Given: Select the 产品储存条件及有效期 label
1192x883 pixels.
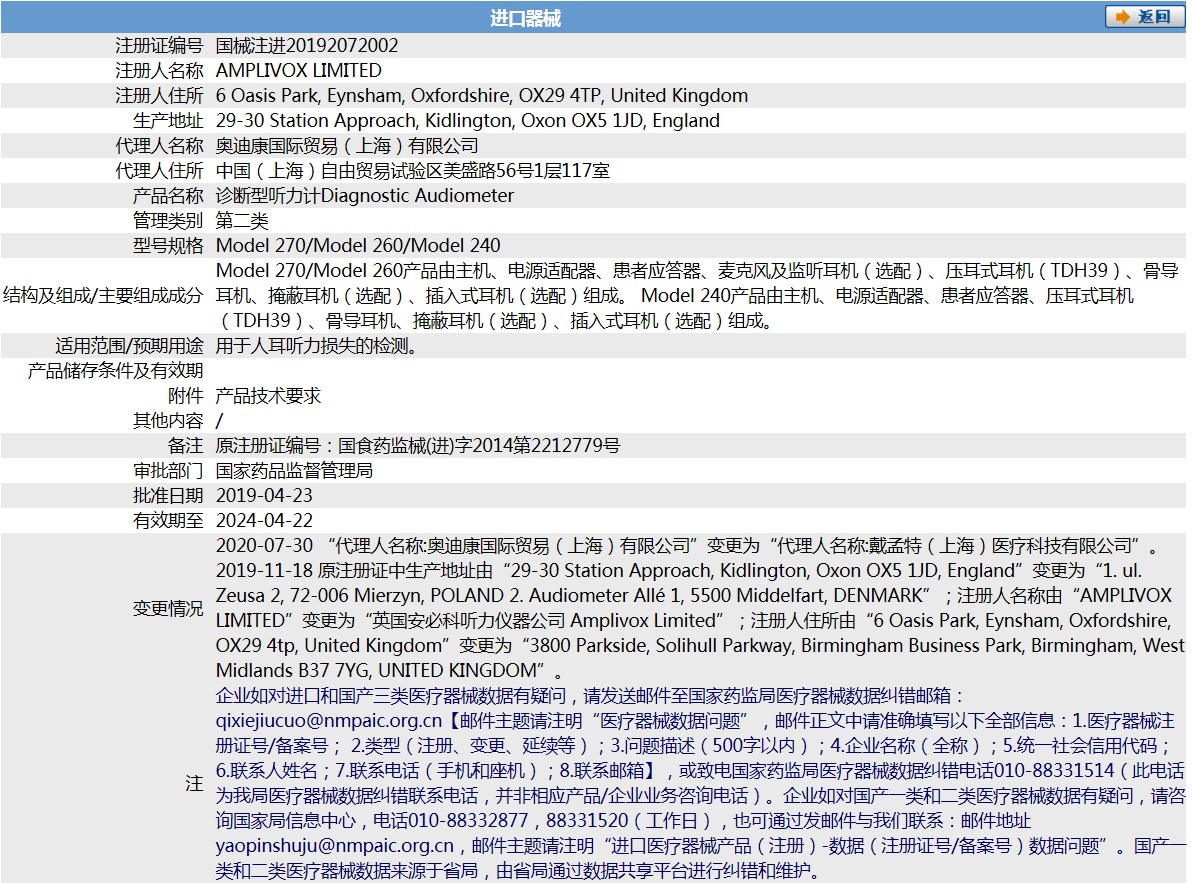Looking at the screenshot, I should point(116,371).
